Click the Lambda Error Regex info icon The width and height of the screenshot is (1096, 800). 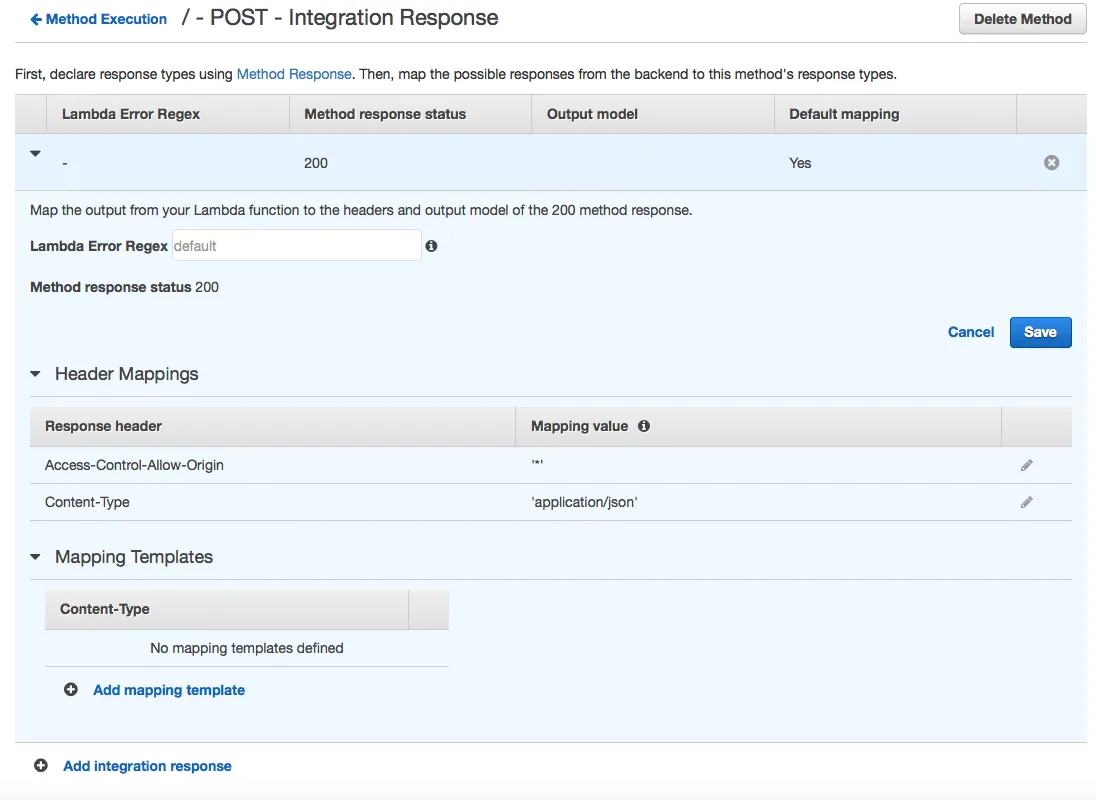(431, 246)
